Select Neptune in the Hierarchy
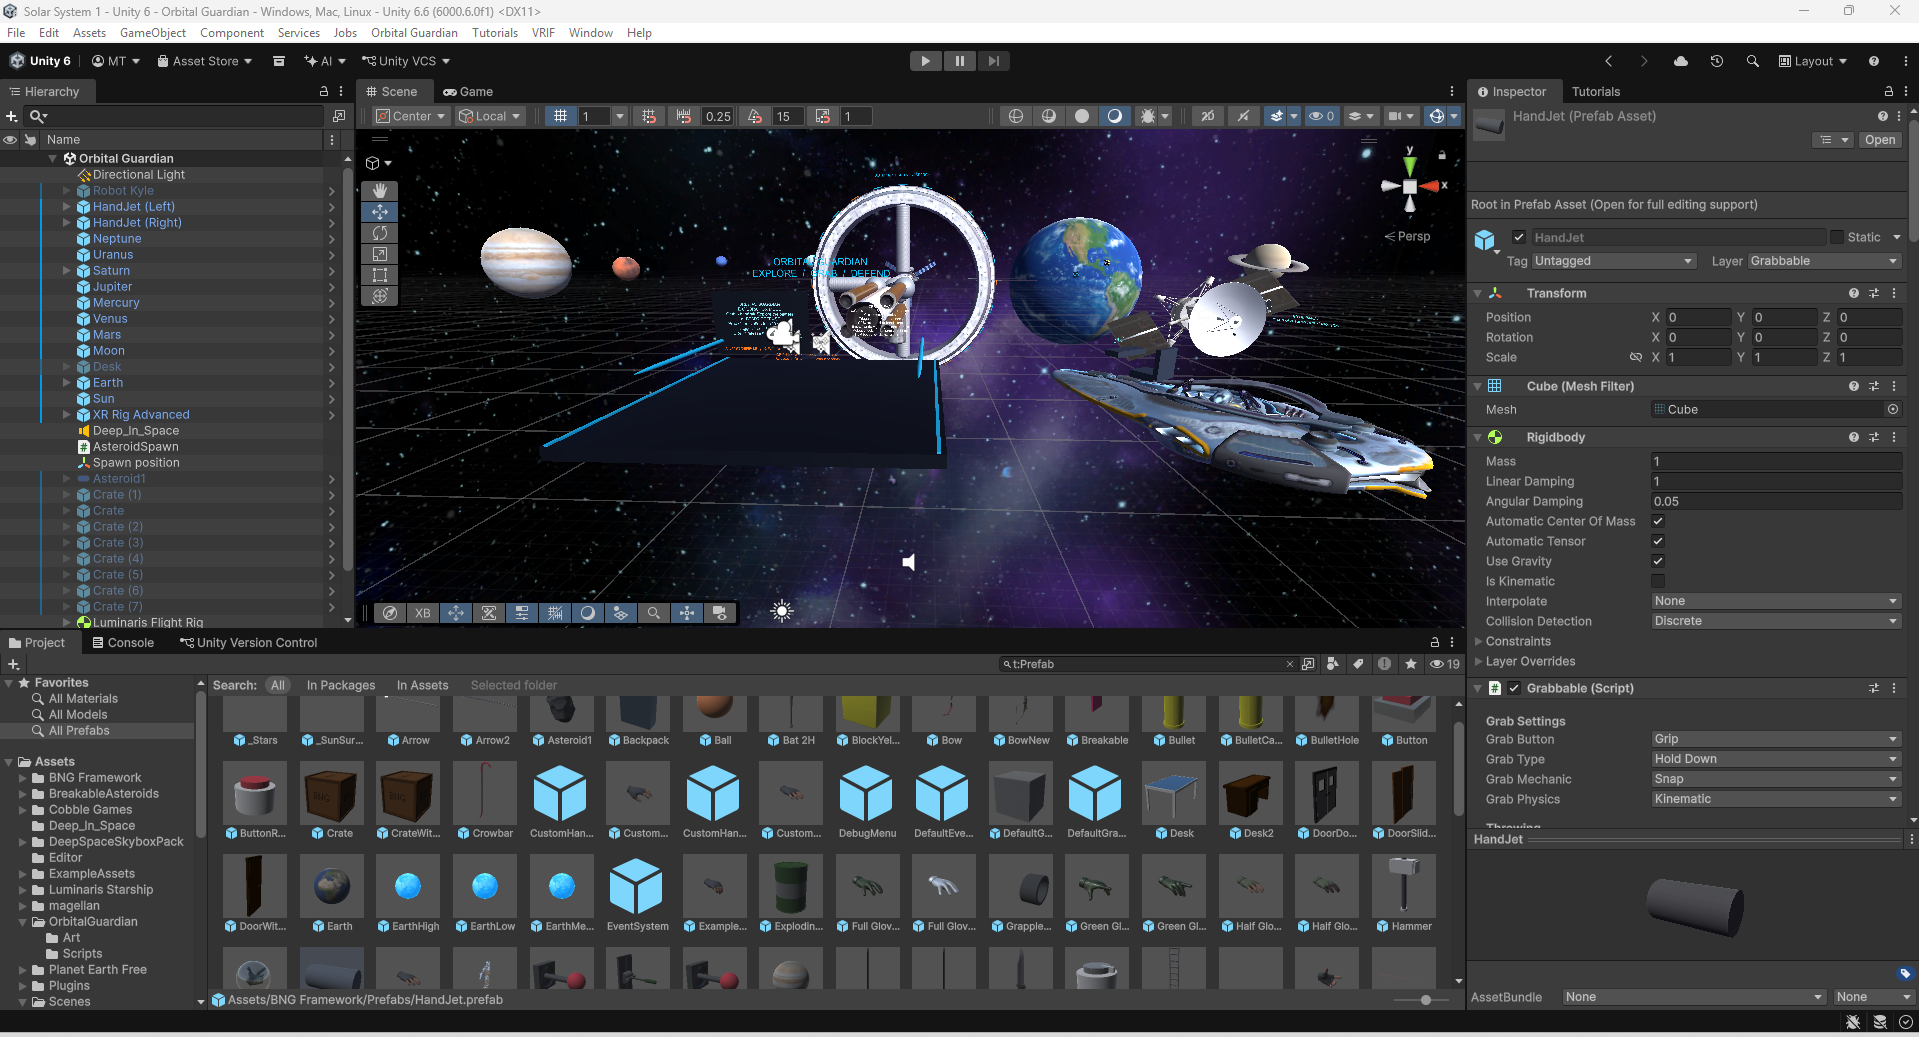1919x1037 pixels. pos(117,239)
